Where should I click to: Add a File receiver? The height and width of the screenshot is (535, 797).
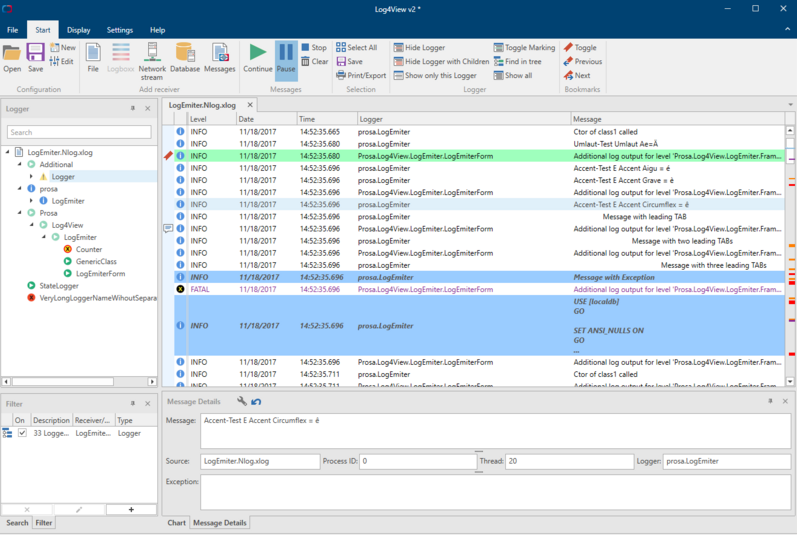click(93, 54)
